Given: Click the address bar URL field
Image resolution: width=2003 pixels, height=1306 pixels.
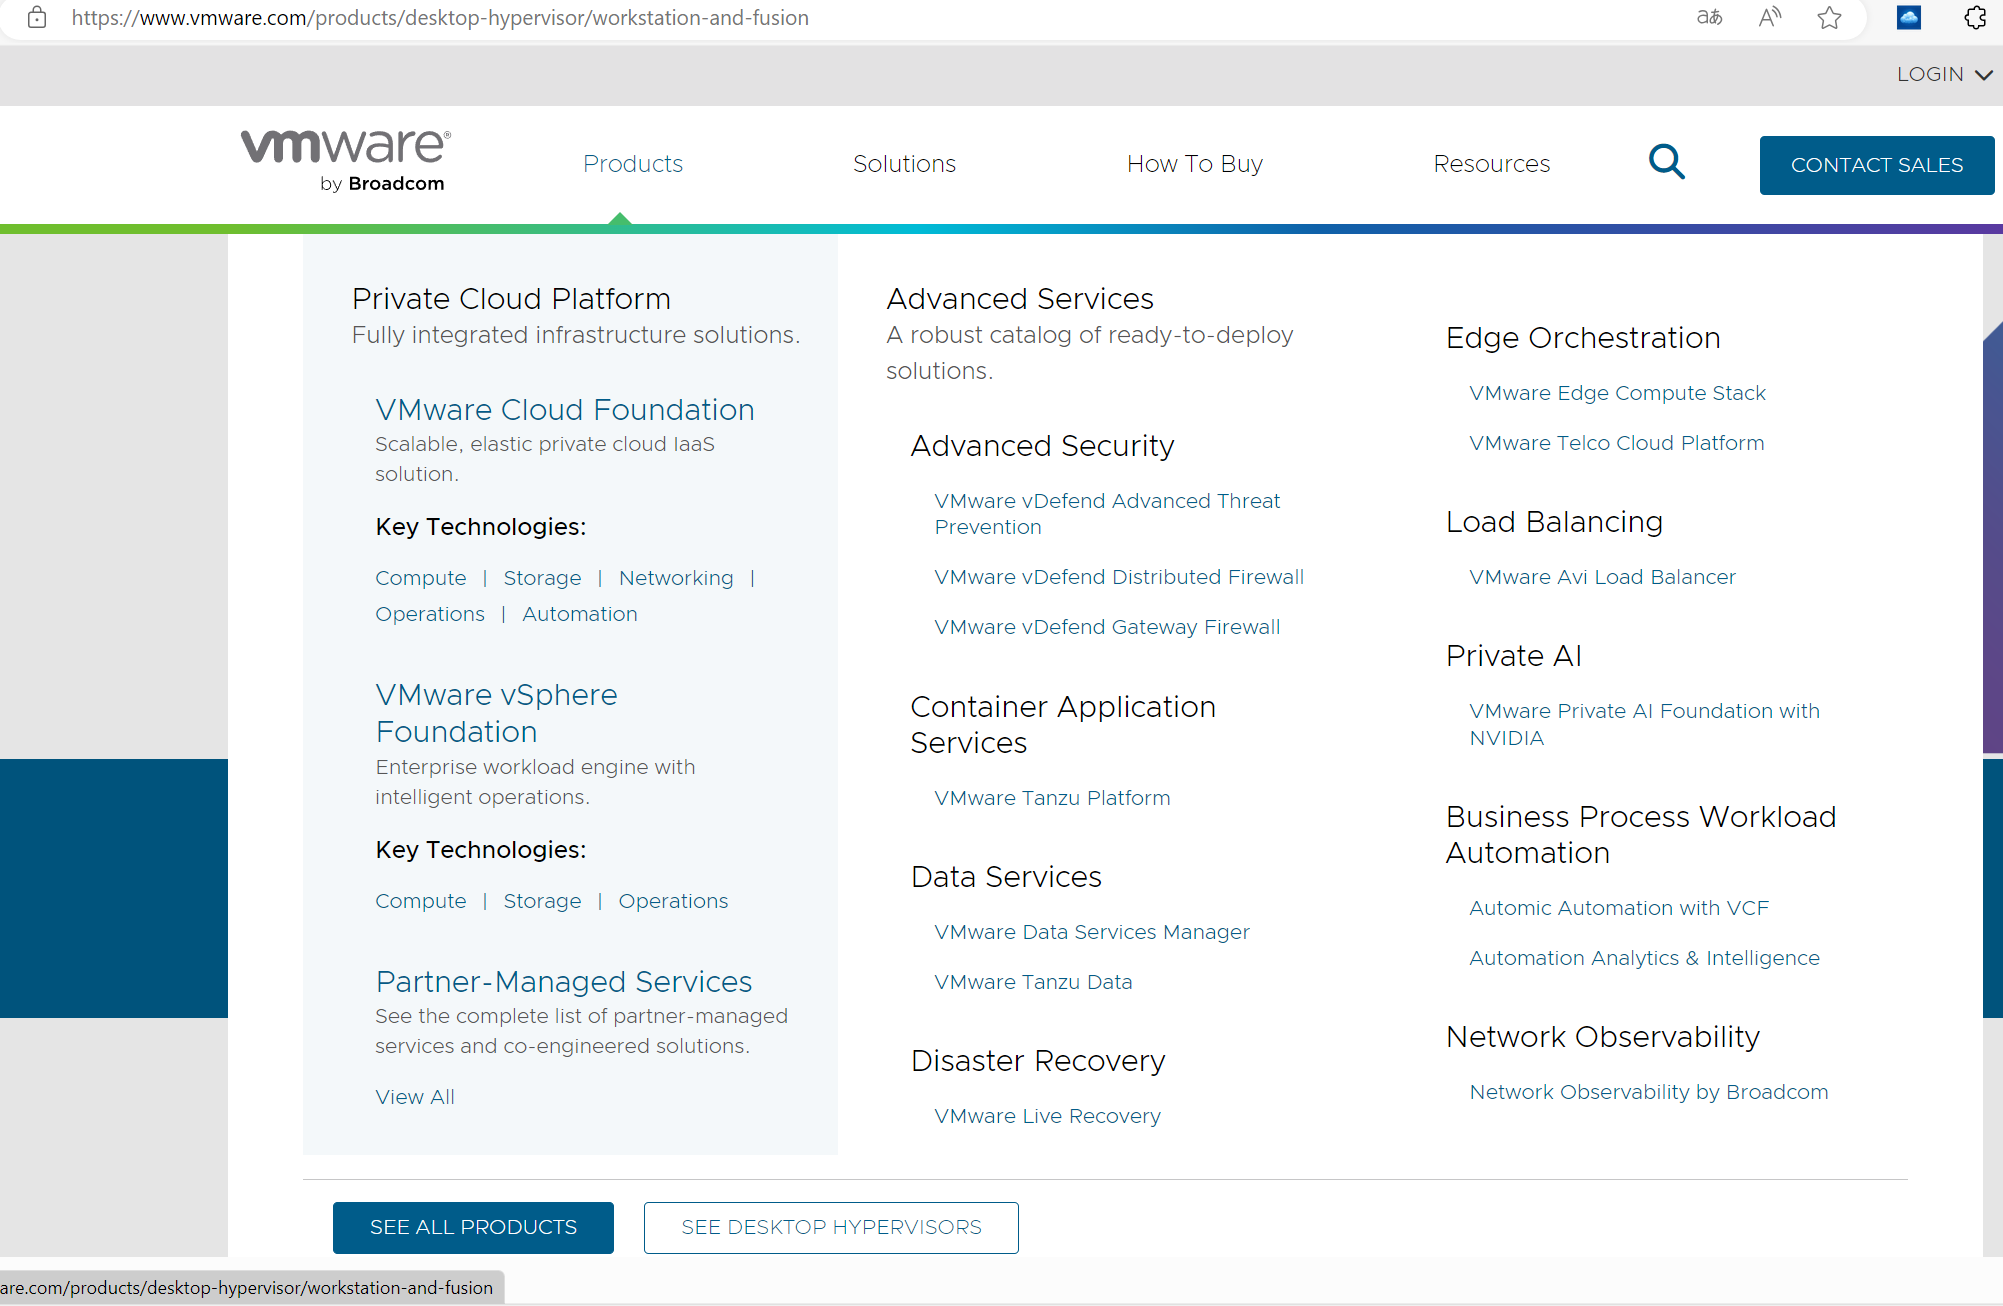Looking at the screenshot, I should 440,18.
